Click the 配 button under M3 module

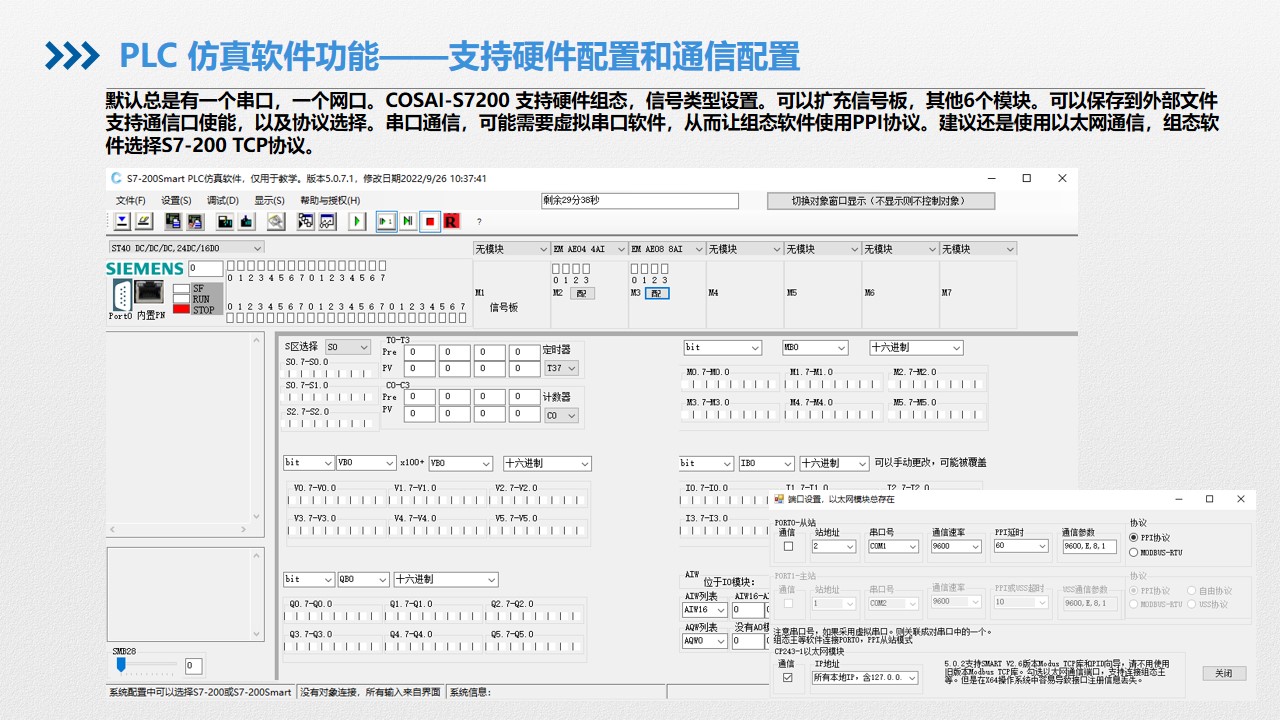(657, 293)
